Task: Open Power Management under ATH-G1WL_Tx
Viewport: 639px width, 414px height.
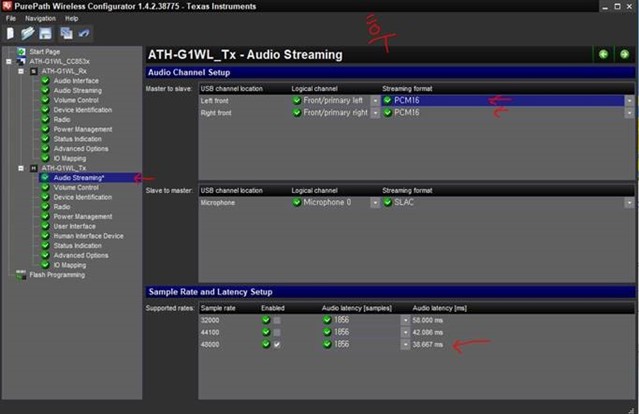Action: click(83, 217)
